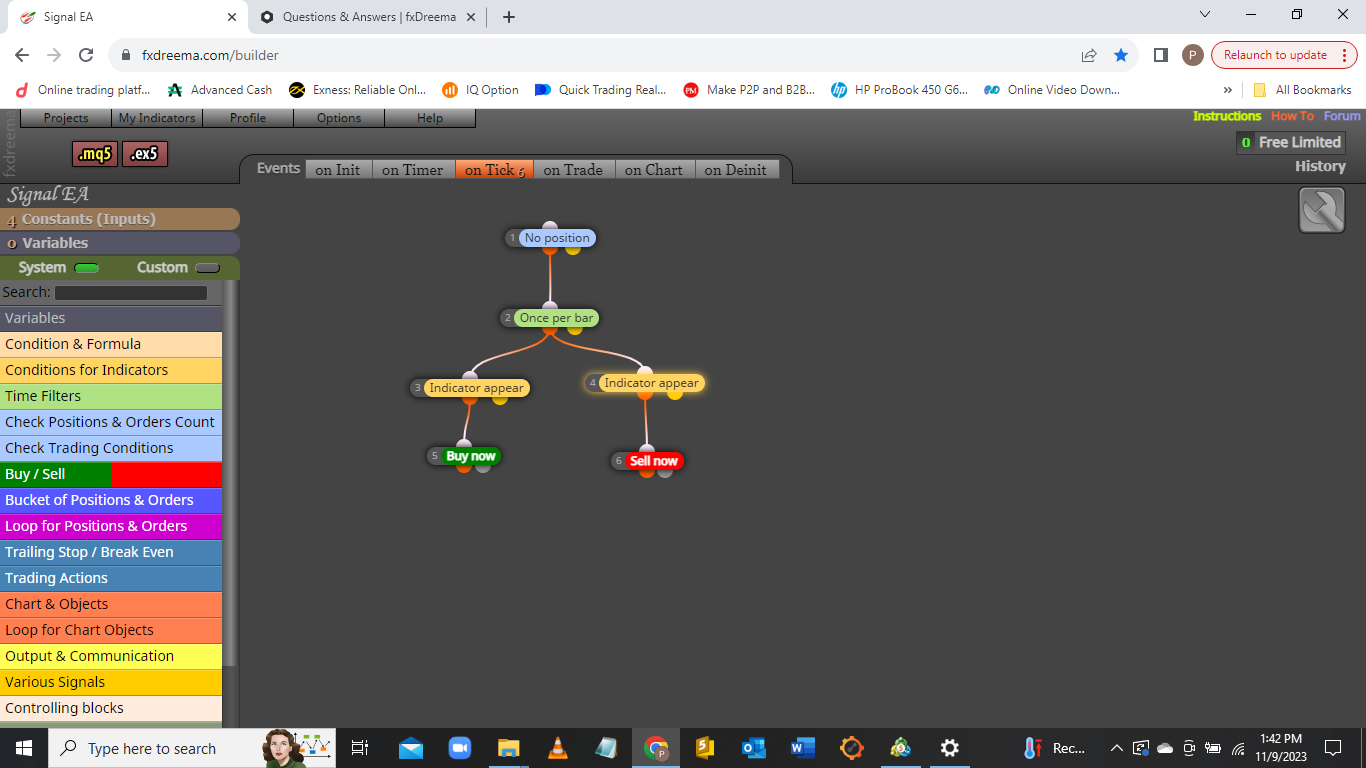Expand Trailing Stop / Break Even category
The width and height of the screenshot is (1366, 768).
[x=111, y=552]
